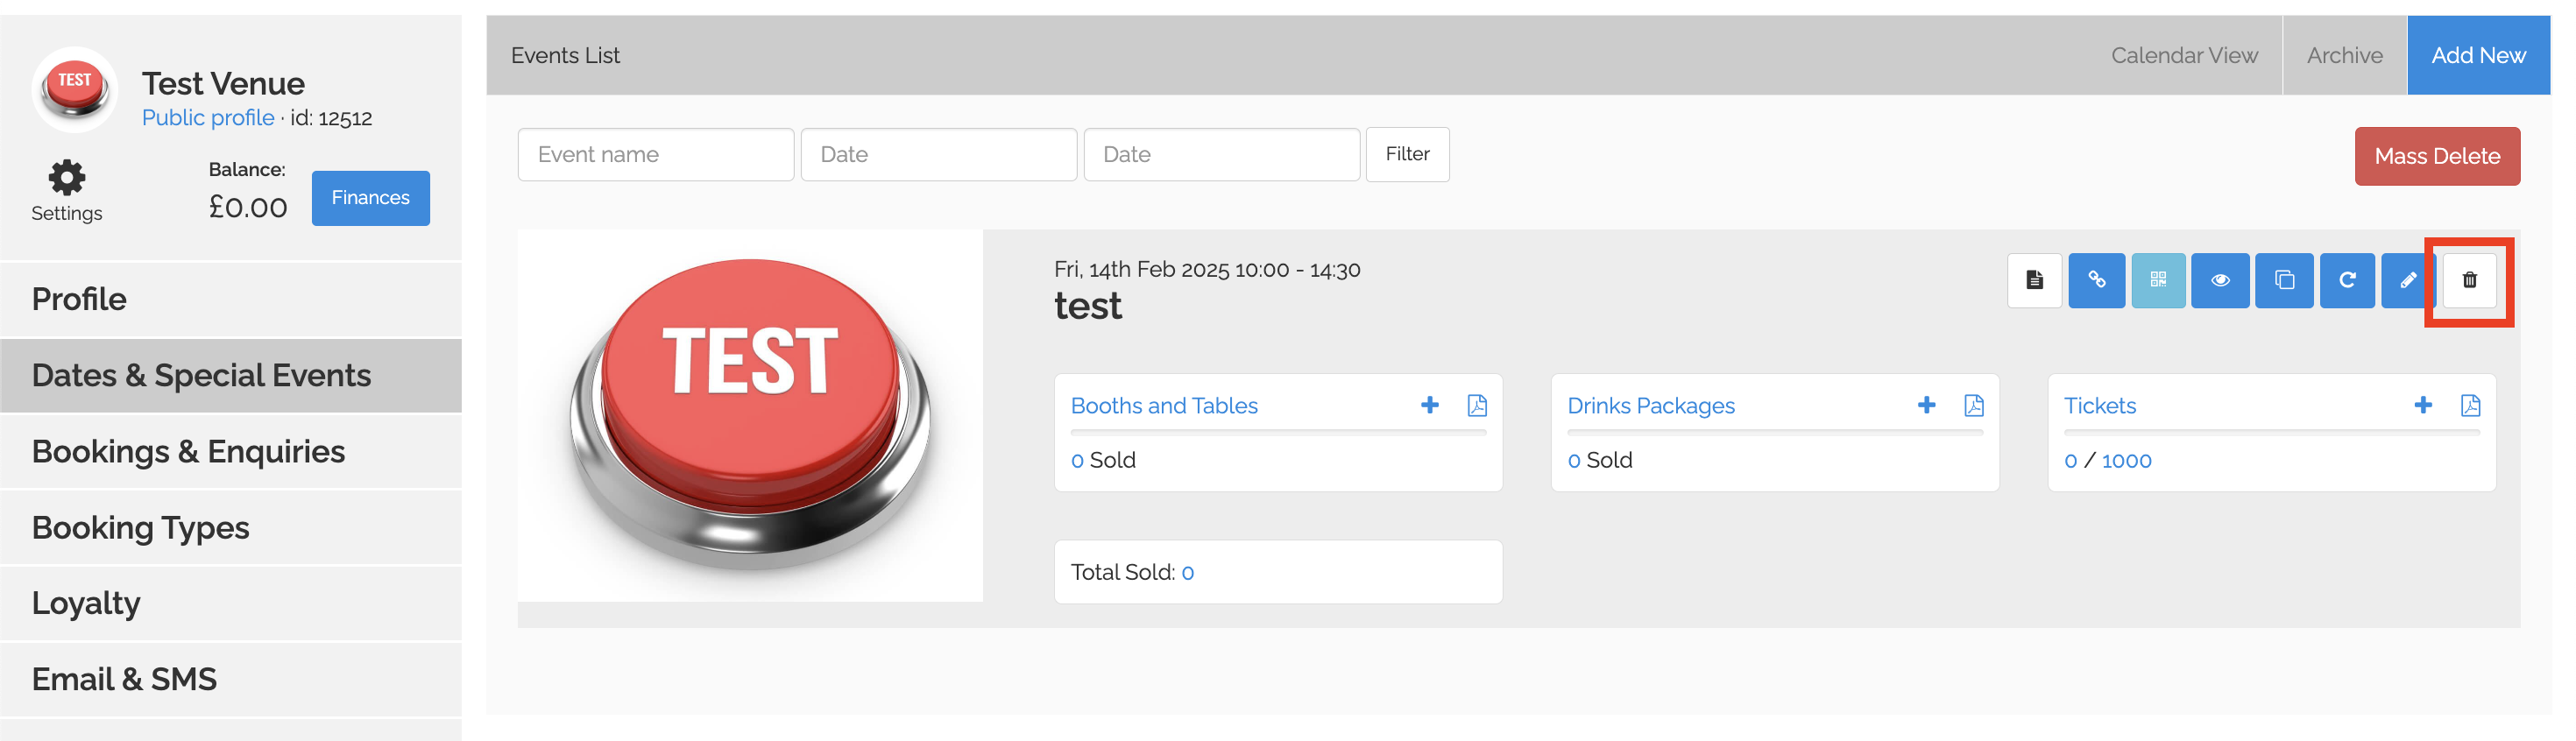Screen dimensions: 2576x741
Task: Open the Loyalty sidebar section
Action: [x=86, y=604]
